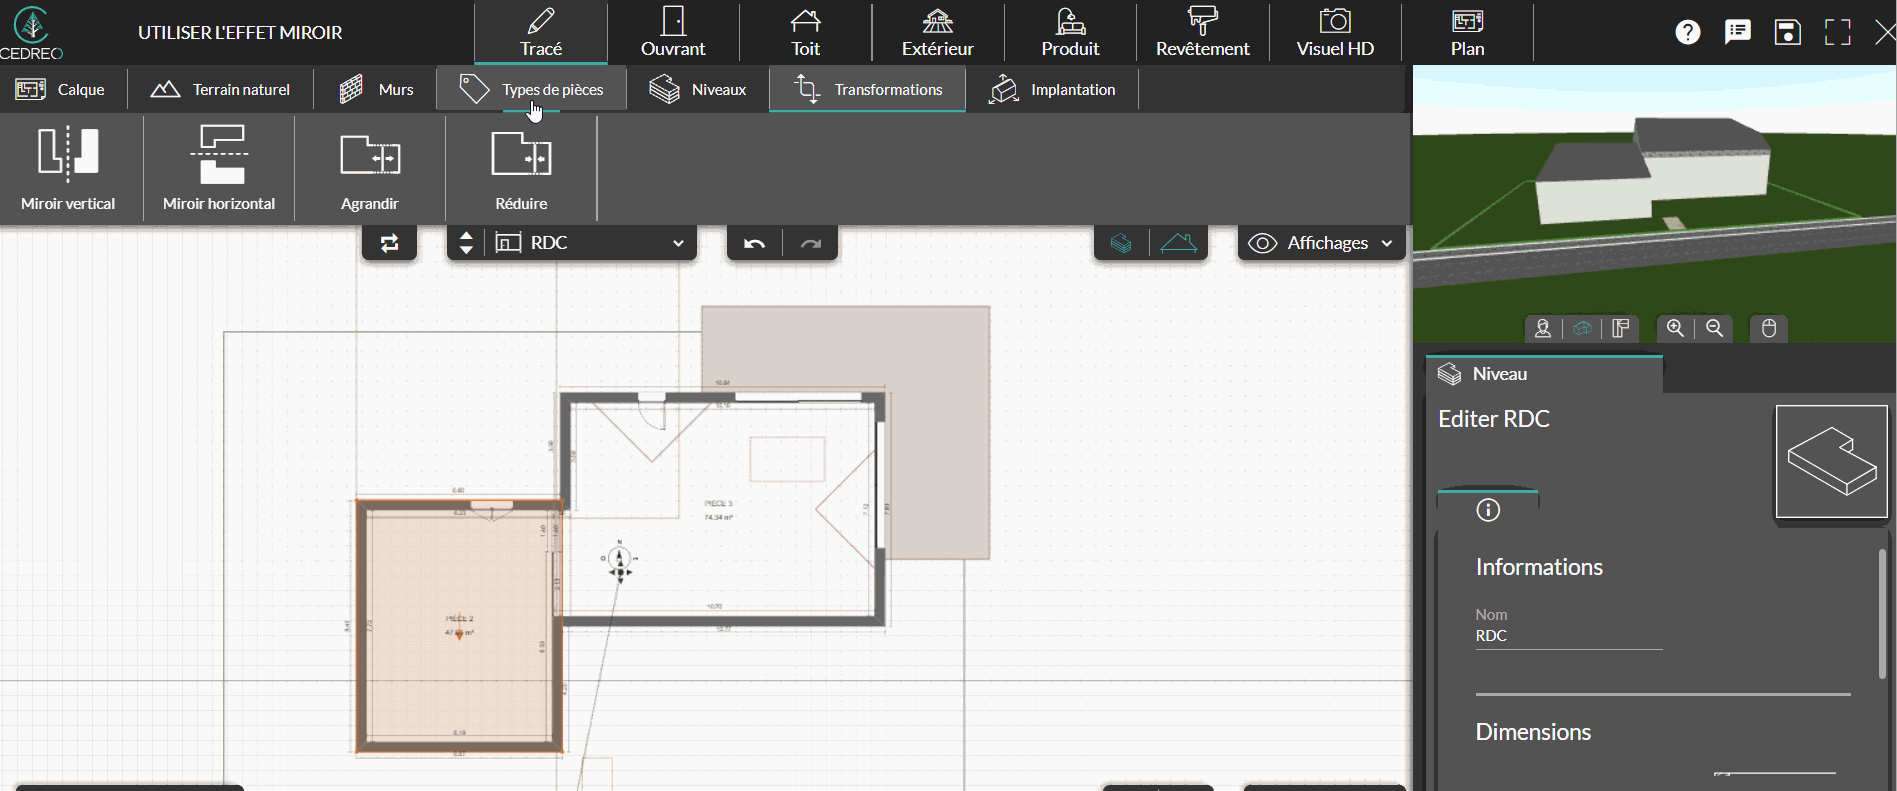Switch to the Murs submenu
Screen dimensions: 1897x791
(376, 90)
